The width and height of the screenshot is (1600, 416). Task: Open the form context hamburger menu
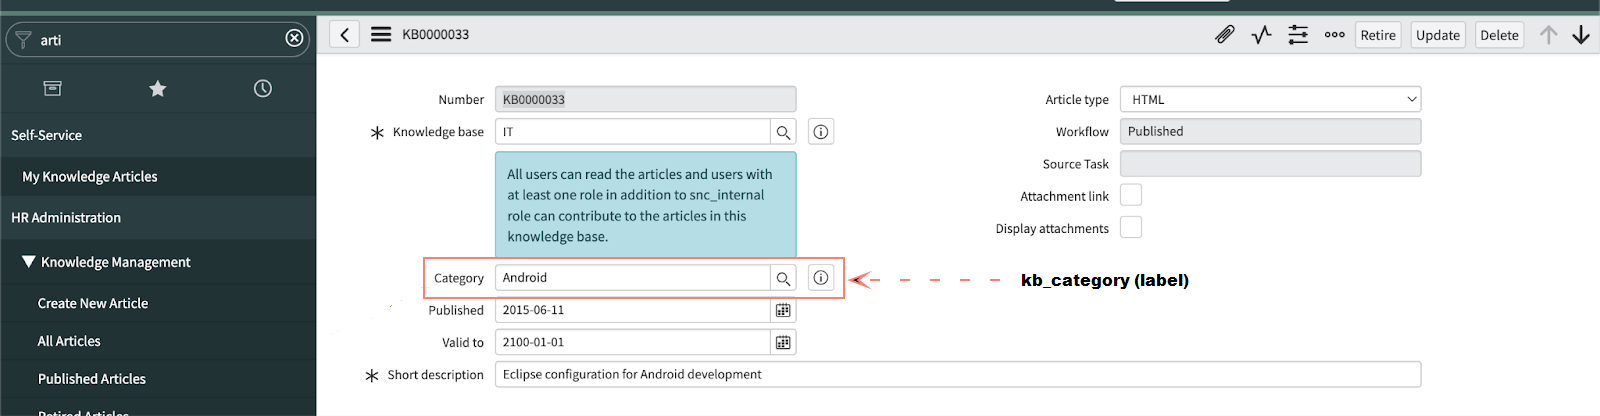click(x=381, y=35)
